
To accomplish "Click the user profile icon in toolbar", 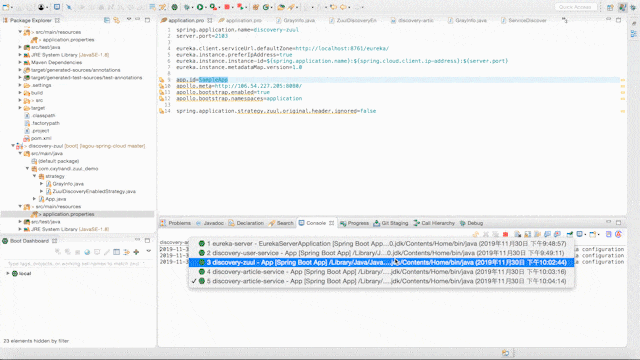I will [x=41, y=7].
